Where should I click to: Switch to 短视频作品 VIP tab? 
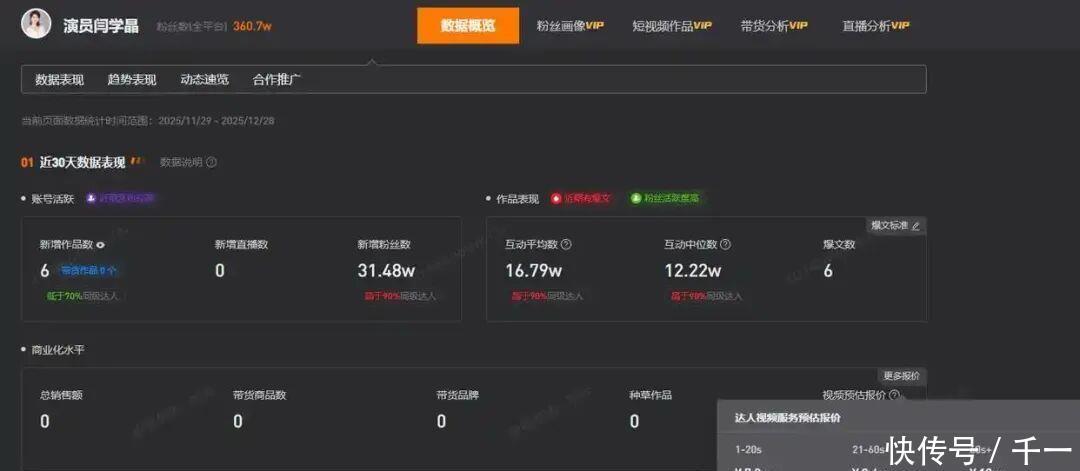point(672,26)
